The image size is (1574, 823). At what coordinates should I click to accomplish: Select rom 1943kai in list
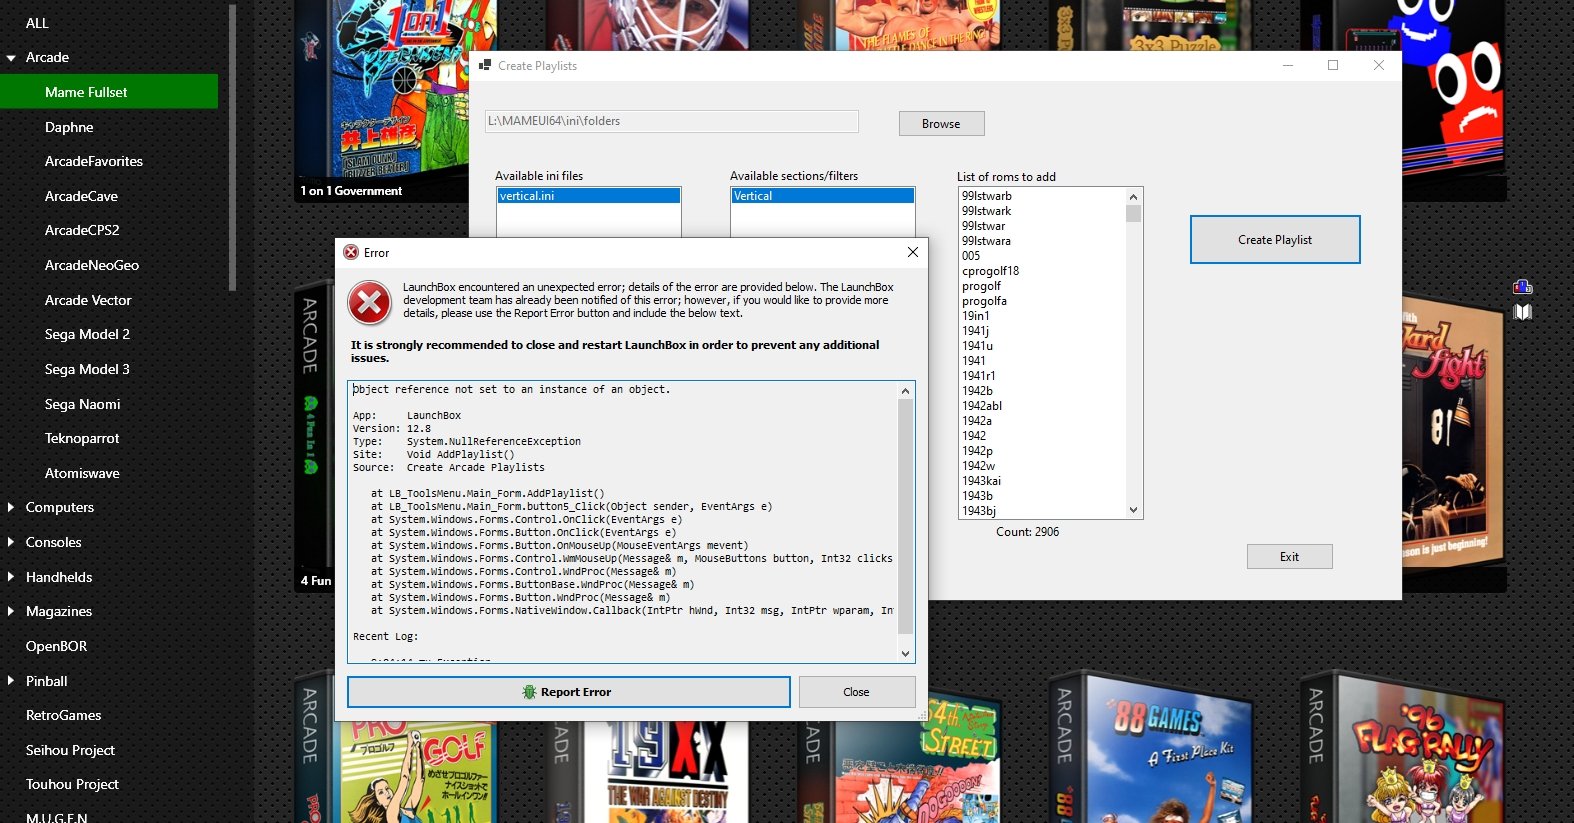coord(981,481)
